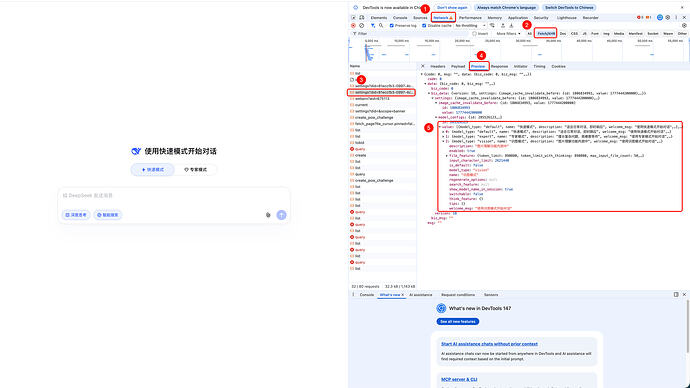Collapse the data JSON node
This screenshot has width=690, height=388.
tap(426, 84)
